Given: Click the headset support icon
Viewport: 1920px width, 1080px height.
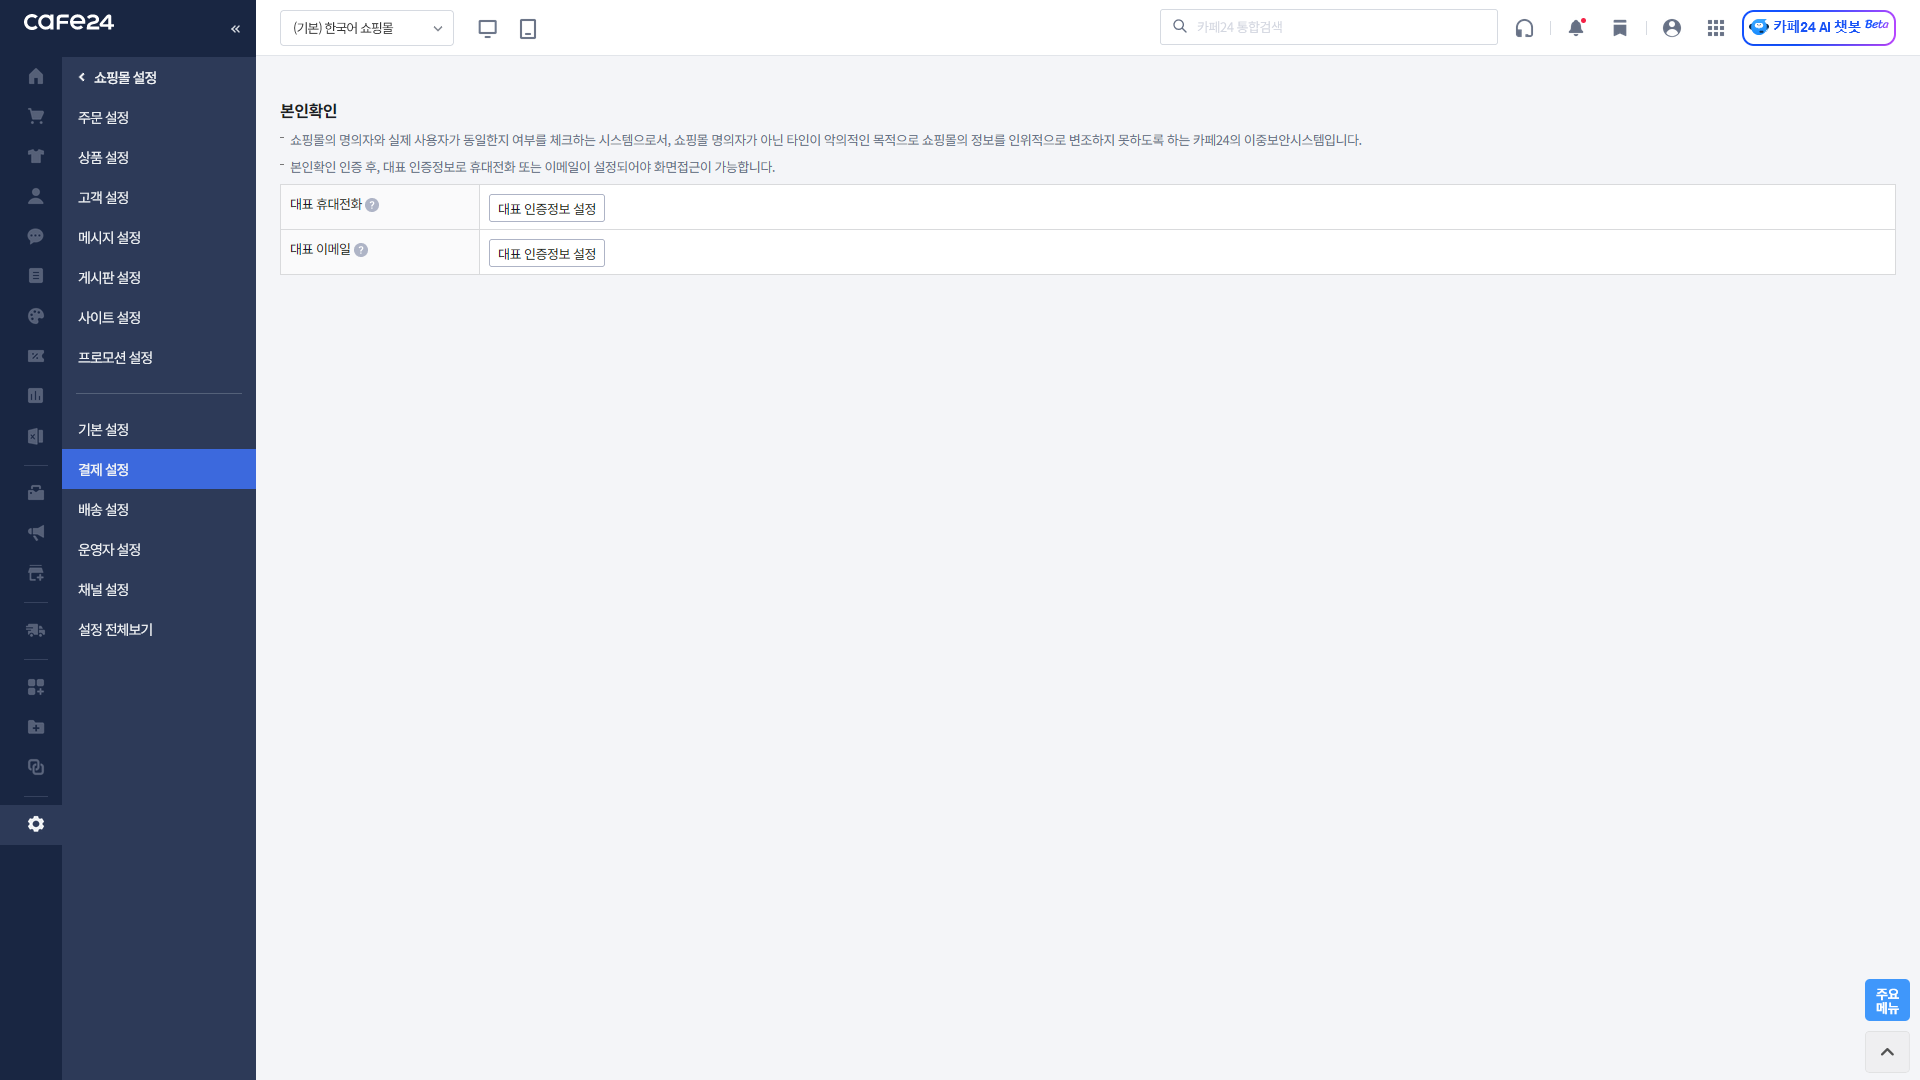Looking at the screenshot, I should click(1524, 28).
